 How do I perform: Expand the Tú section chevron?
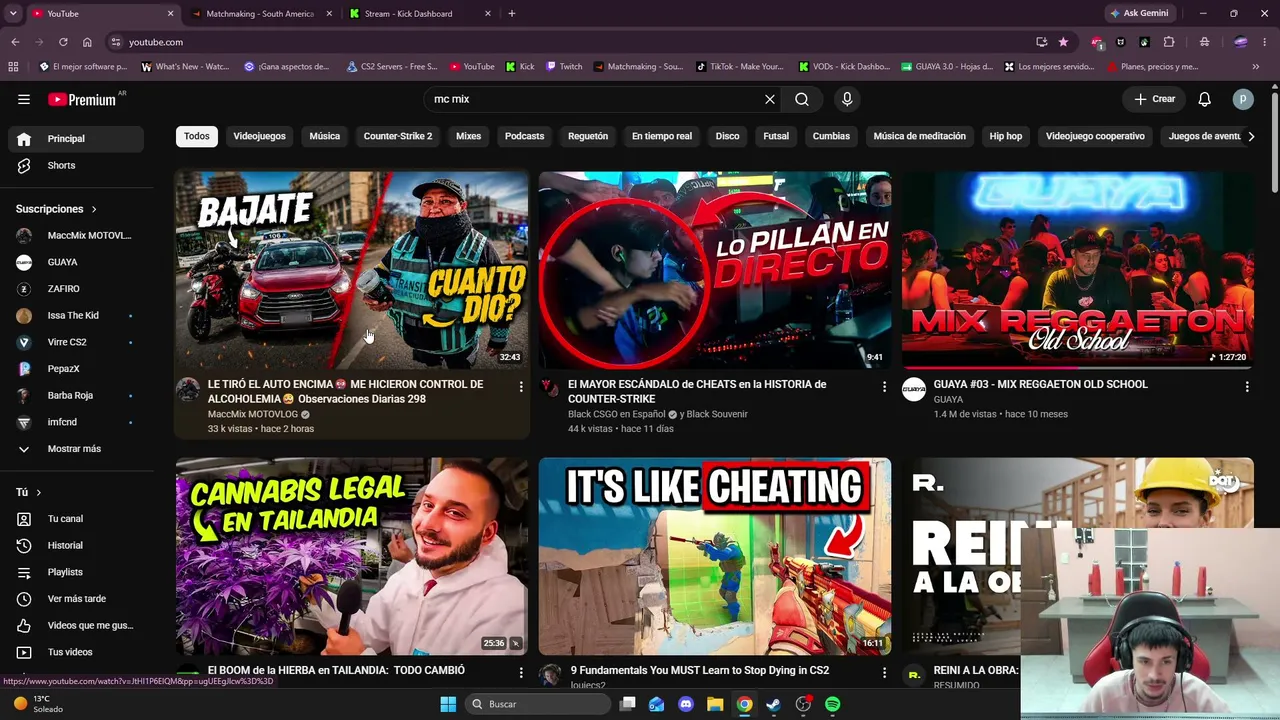[x=39, y=492]
